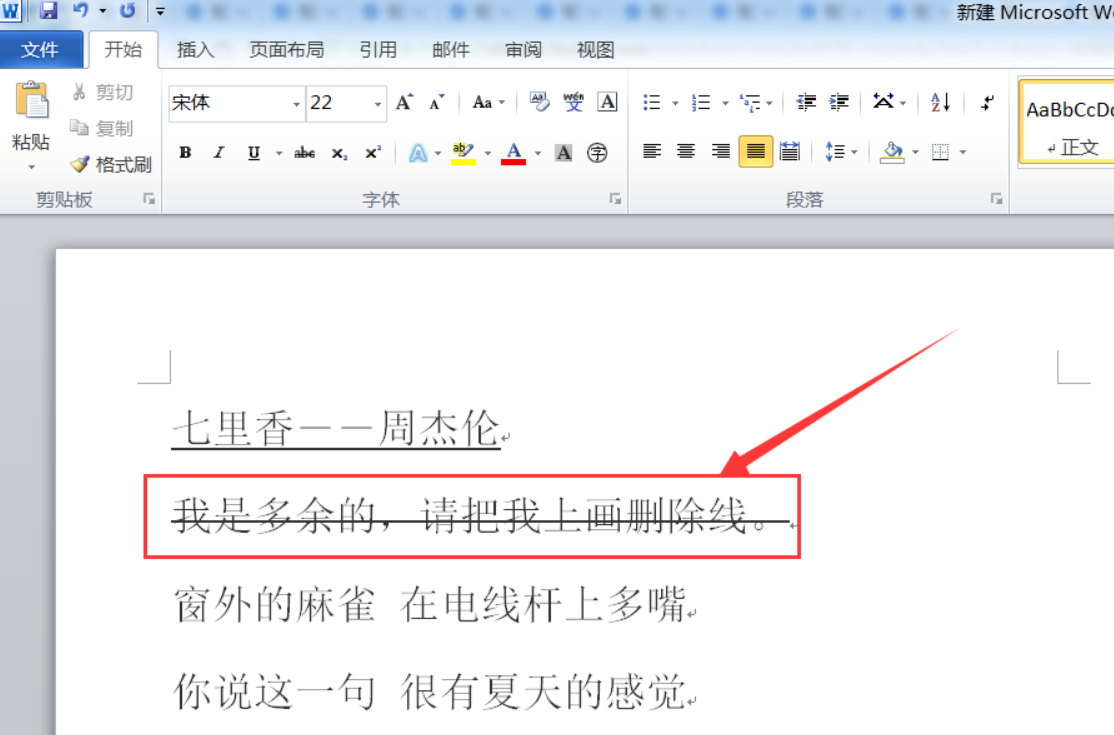Toggle bold formatting
Screen dimensions: 1114x735
click(185, 153)
